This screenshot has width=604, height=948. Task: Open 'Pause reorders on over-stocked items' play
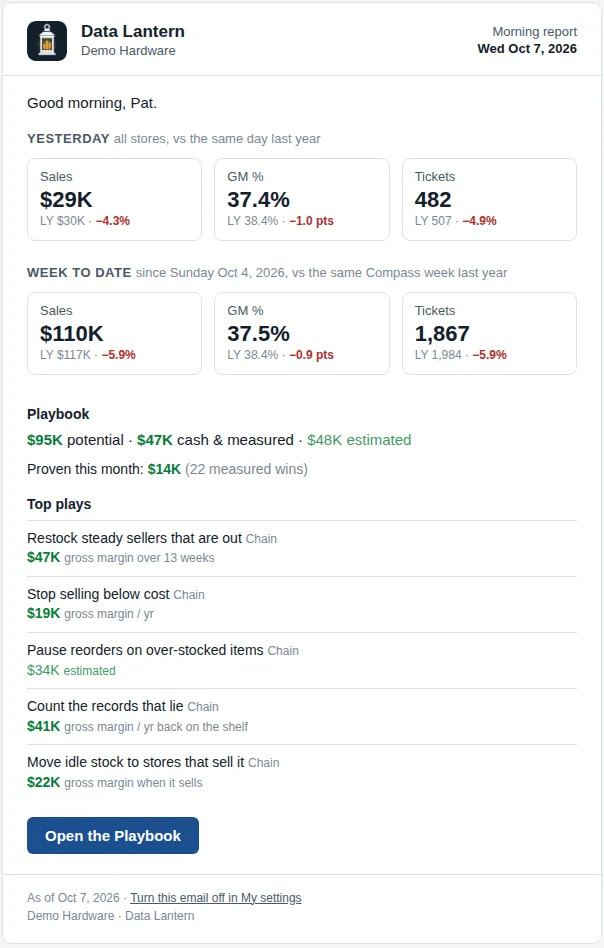click(145, 650)
